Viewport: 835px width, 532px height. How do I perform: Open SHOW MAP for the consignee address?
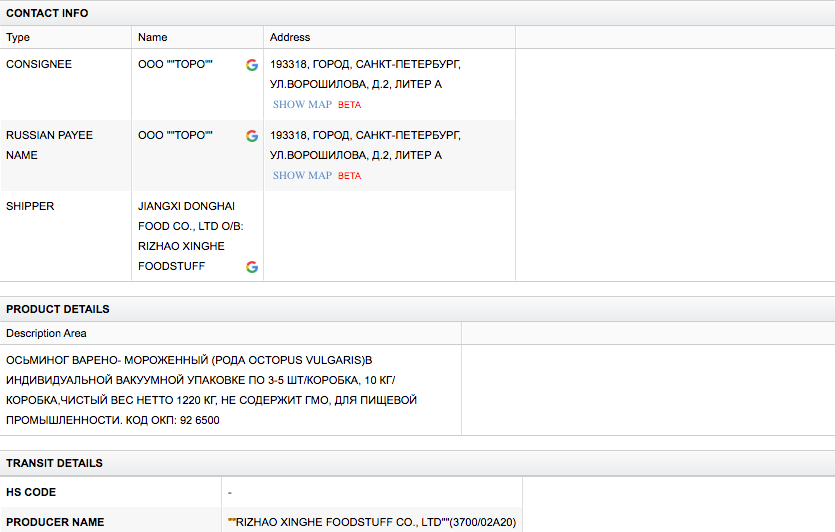click(302, 105)
